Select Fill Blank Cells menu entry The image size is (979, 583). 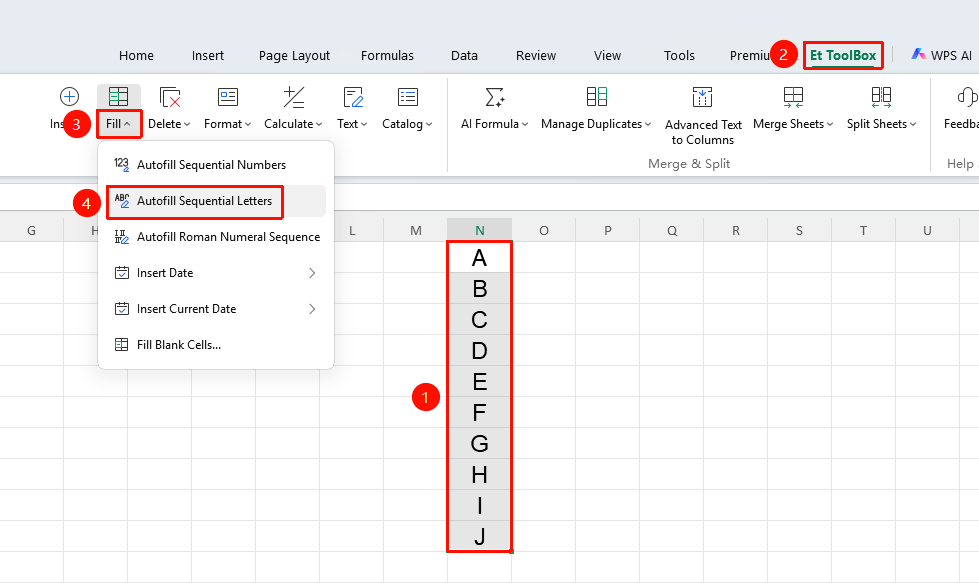pos(216,345)
